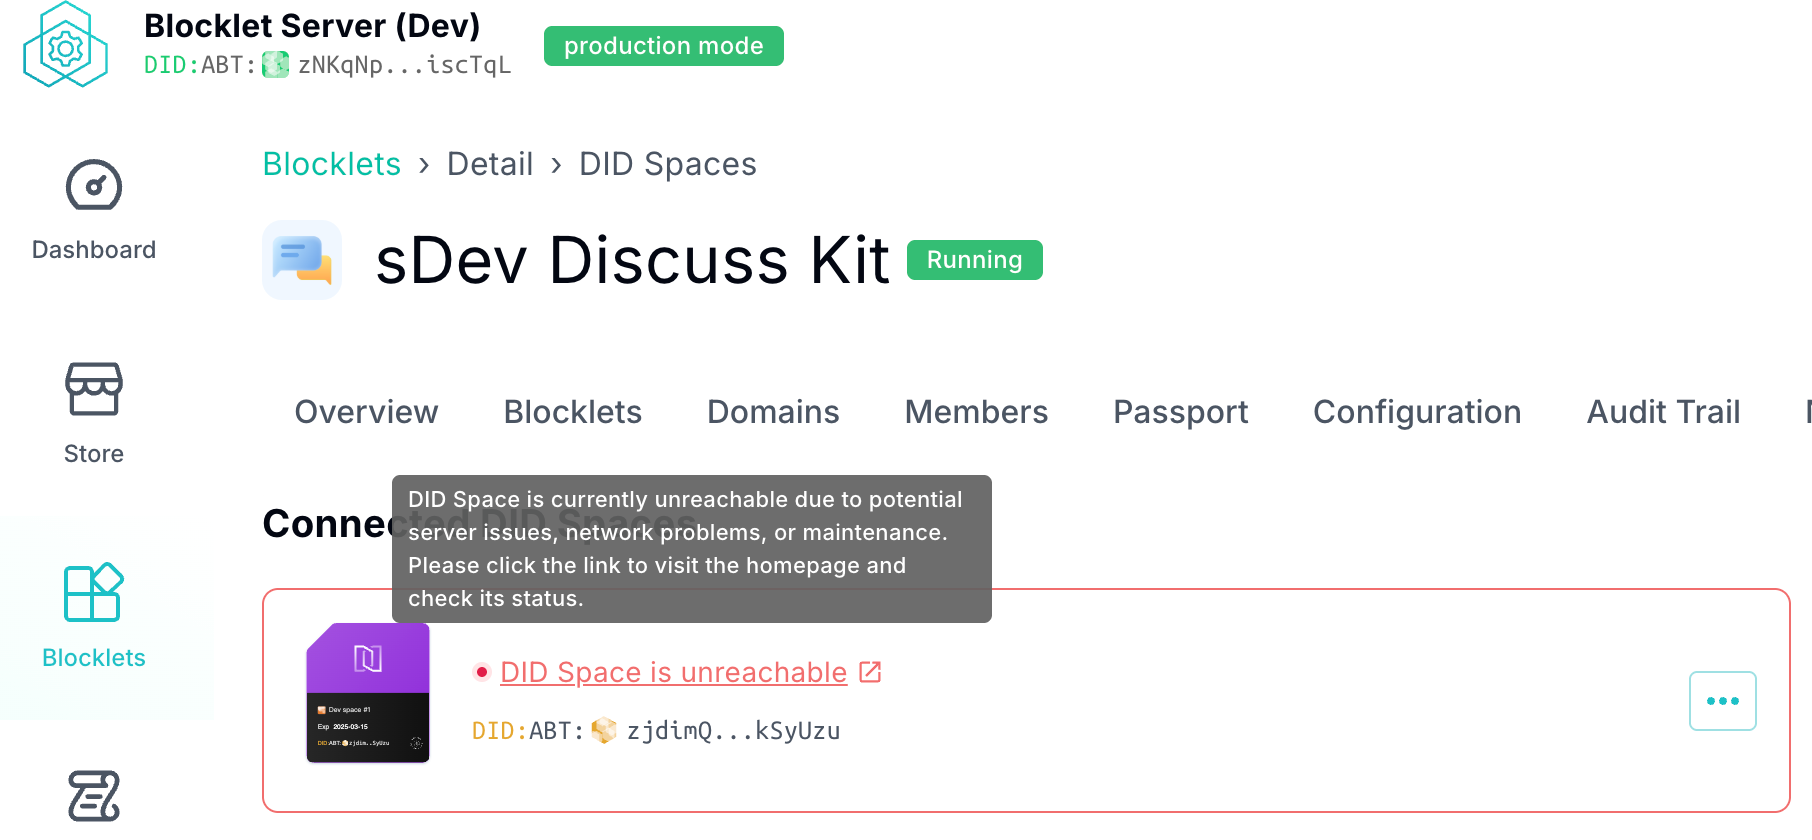Go to the Configuration tab
This screenshot has width=1812, height=840.
1417,412
